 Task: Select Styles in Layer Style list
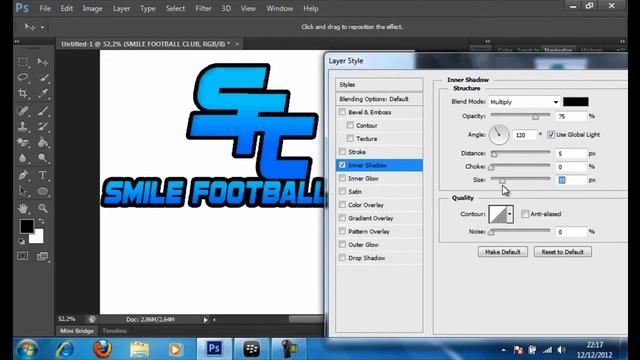379,84
